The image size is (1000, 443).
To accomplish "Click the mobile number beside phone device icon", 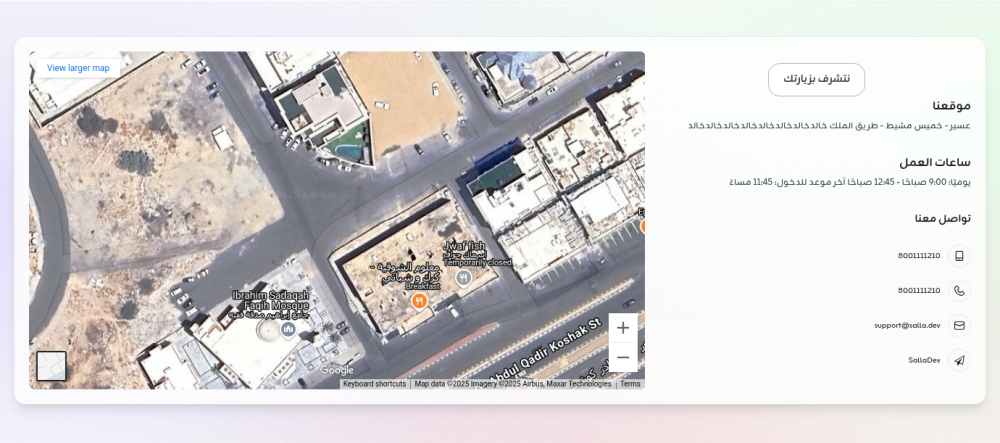I will pos(919,256).
